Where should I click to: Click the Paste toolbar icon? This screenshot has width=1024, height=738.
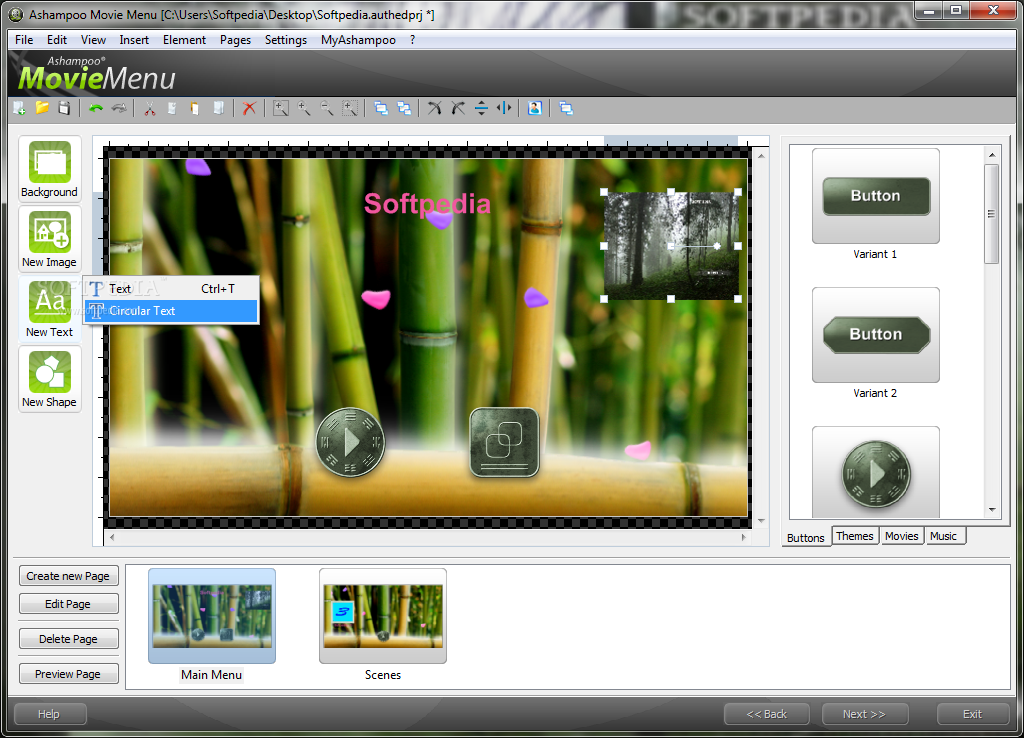tap(195, 108)
